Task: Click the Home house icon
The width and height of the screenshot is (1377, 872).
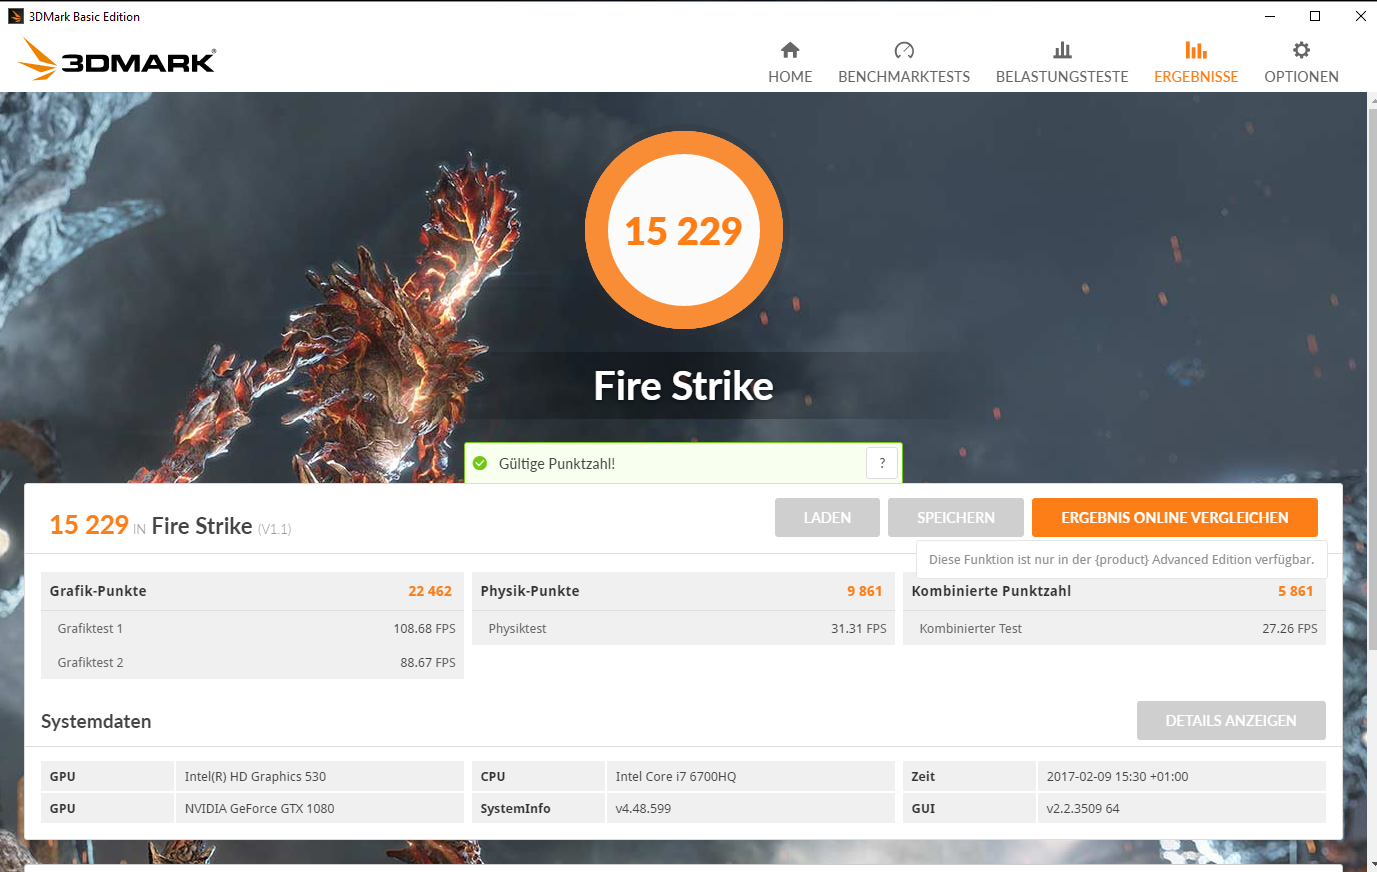Action: click(x=790, y=50)
